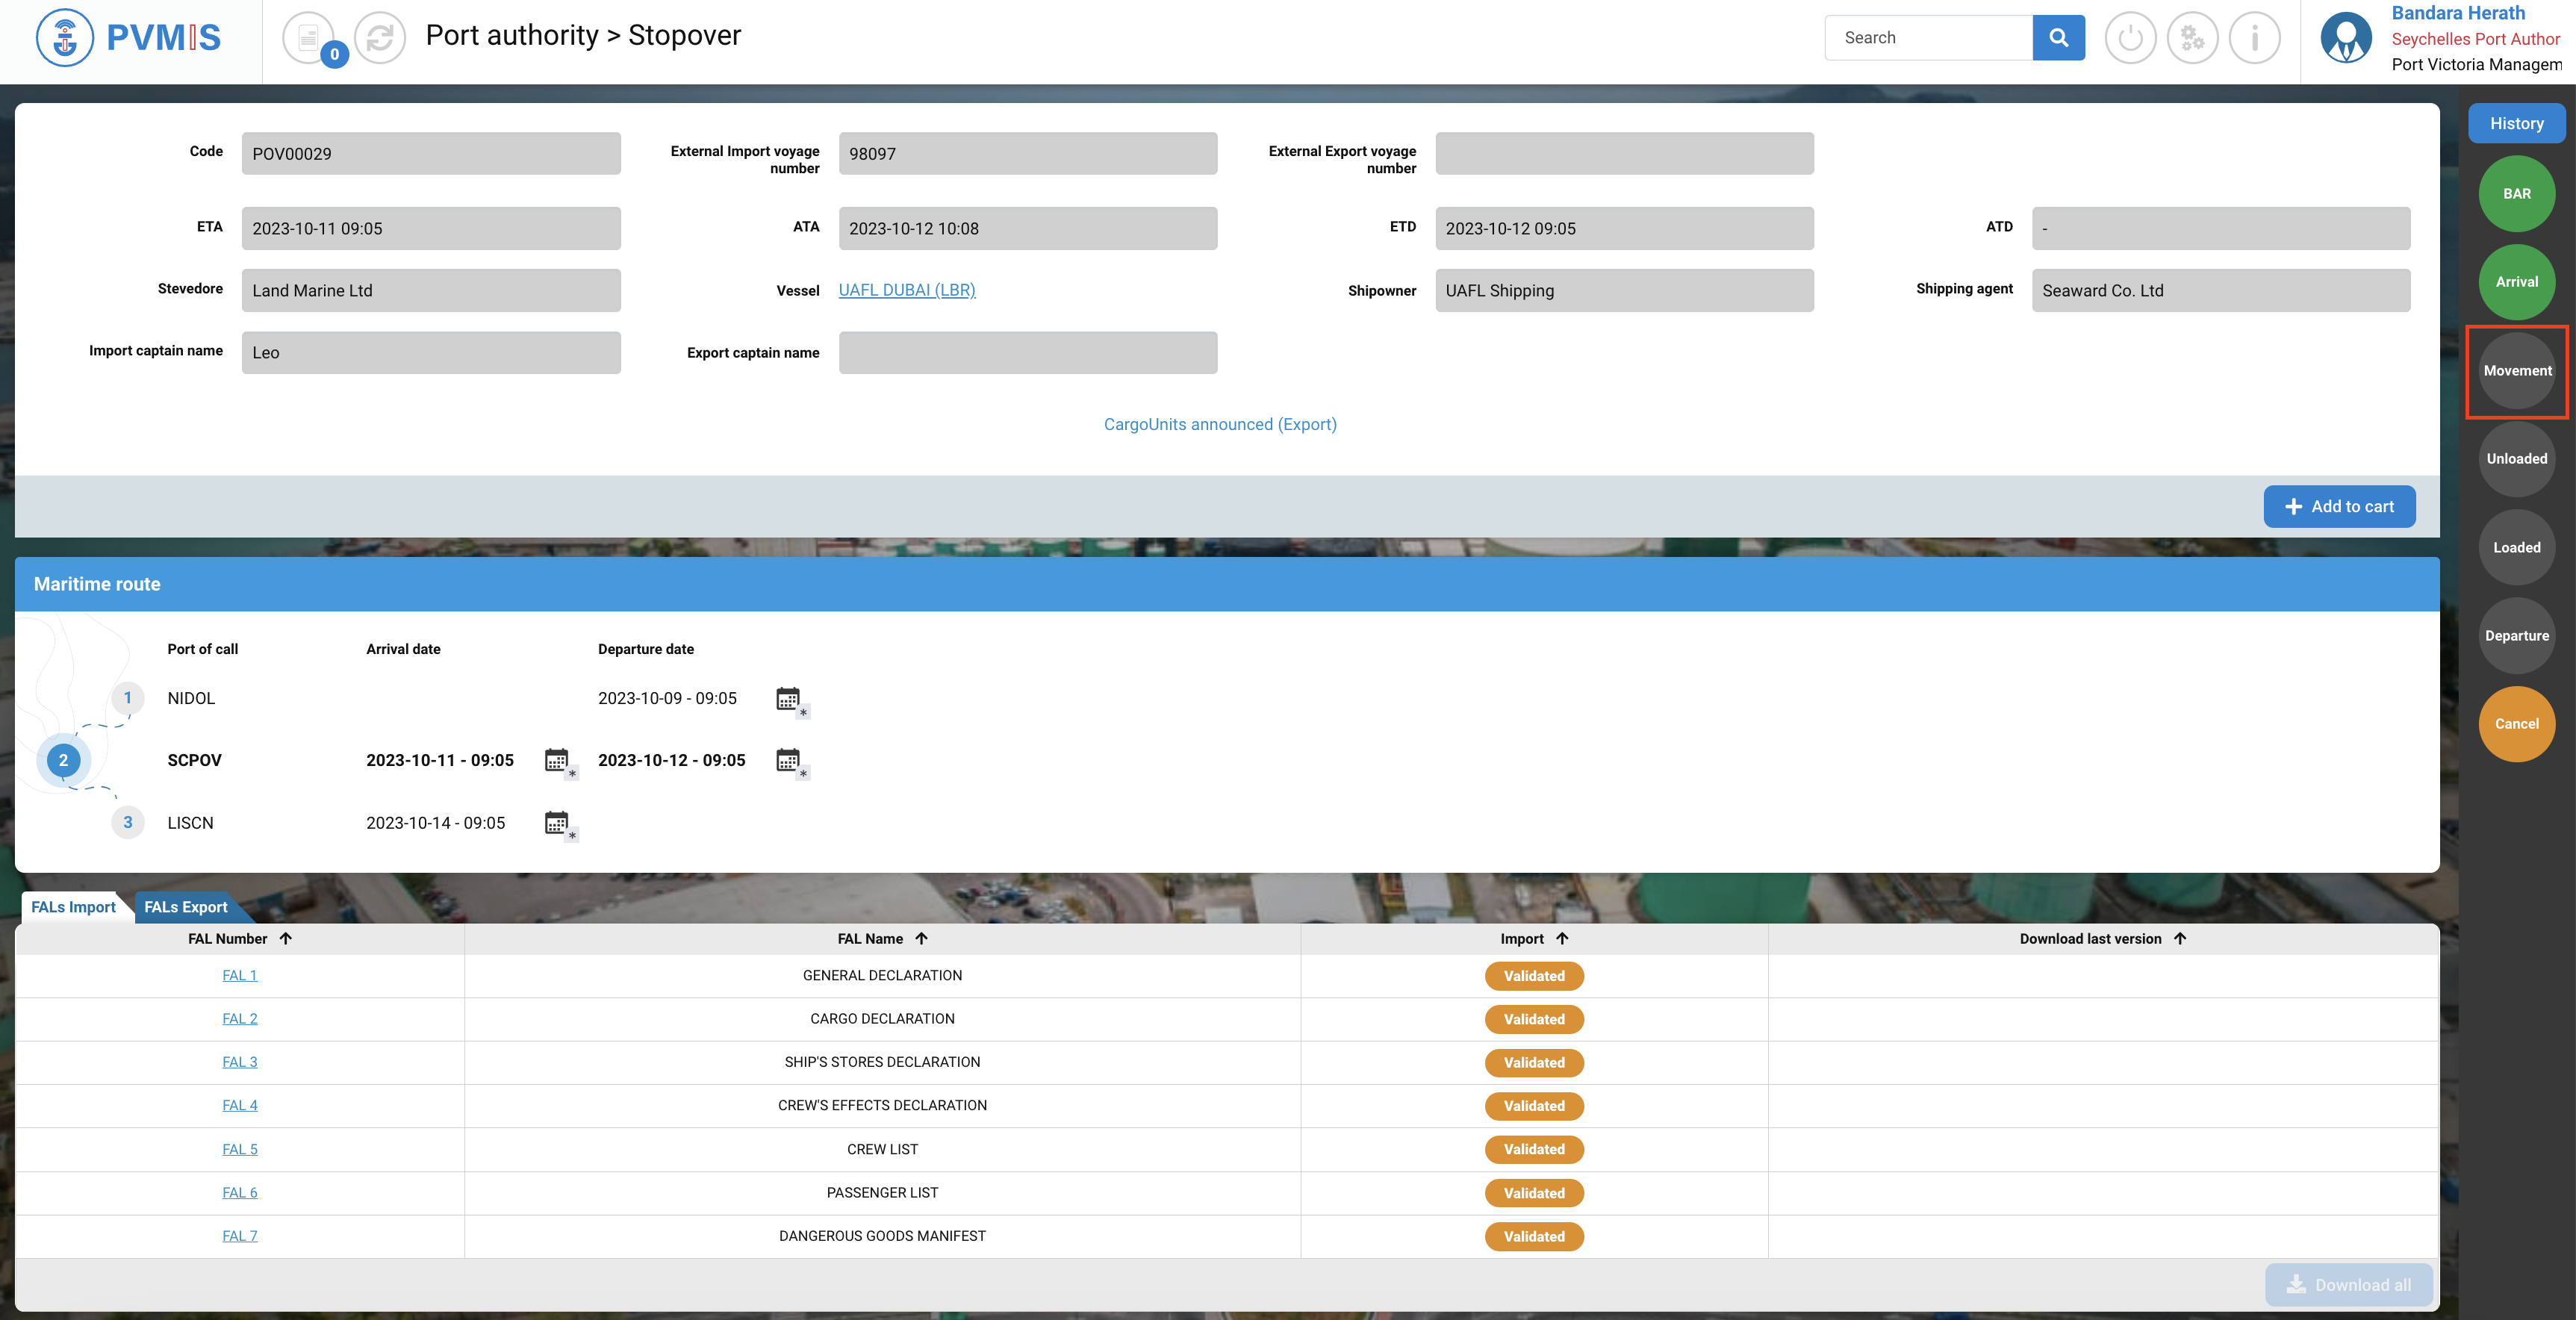Viewport: 2576px width, 1320px height.
Task: Switch to the FALs Export tab
Action: tap(186, 907)
